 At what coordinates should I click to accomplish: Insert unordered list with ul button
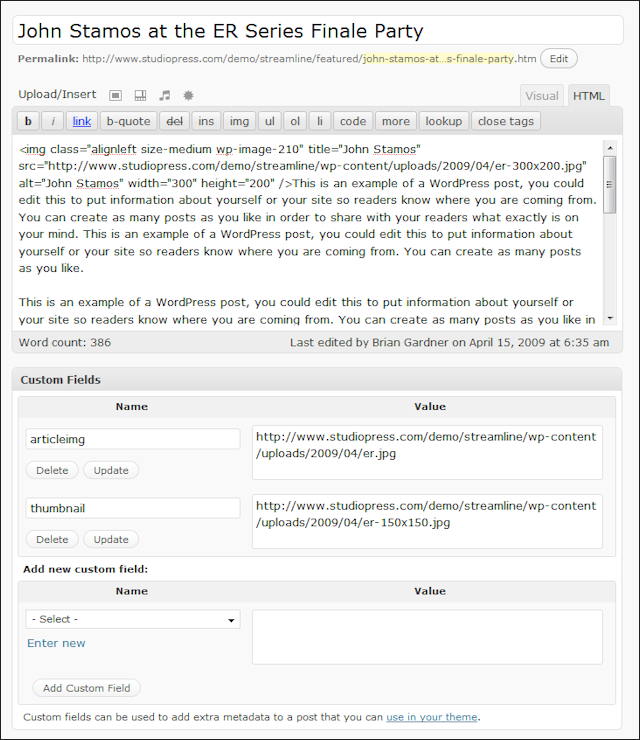pos(269,121)
